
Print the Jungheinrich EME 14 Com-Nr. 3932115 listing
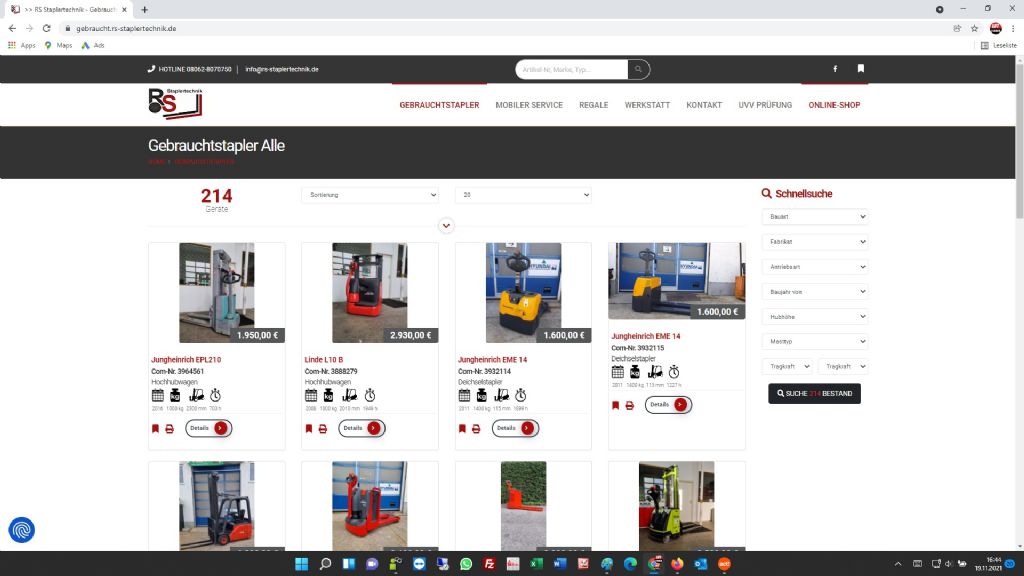coord(630,405)
